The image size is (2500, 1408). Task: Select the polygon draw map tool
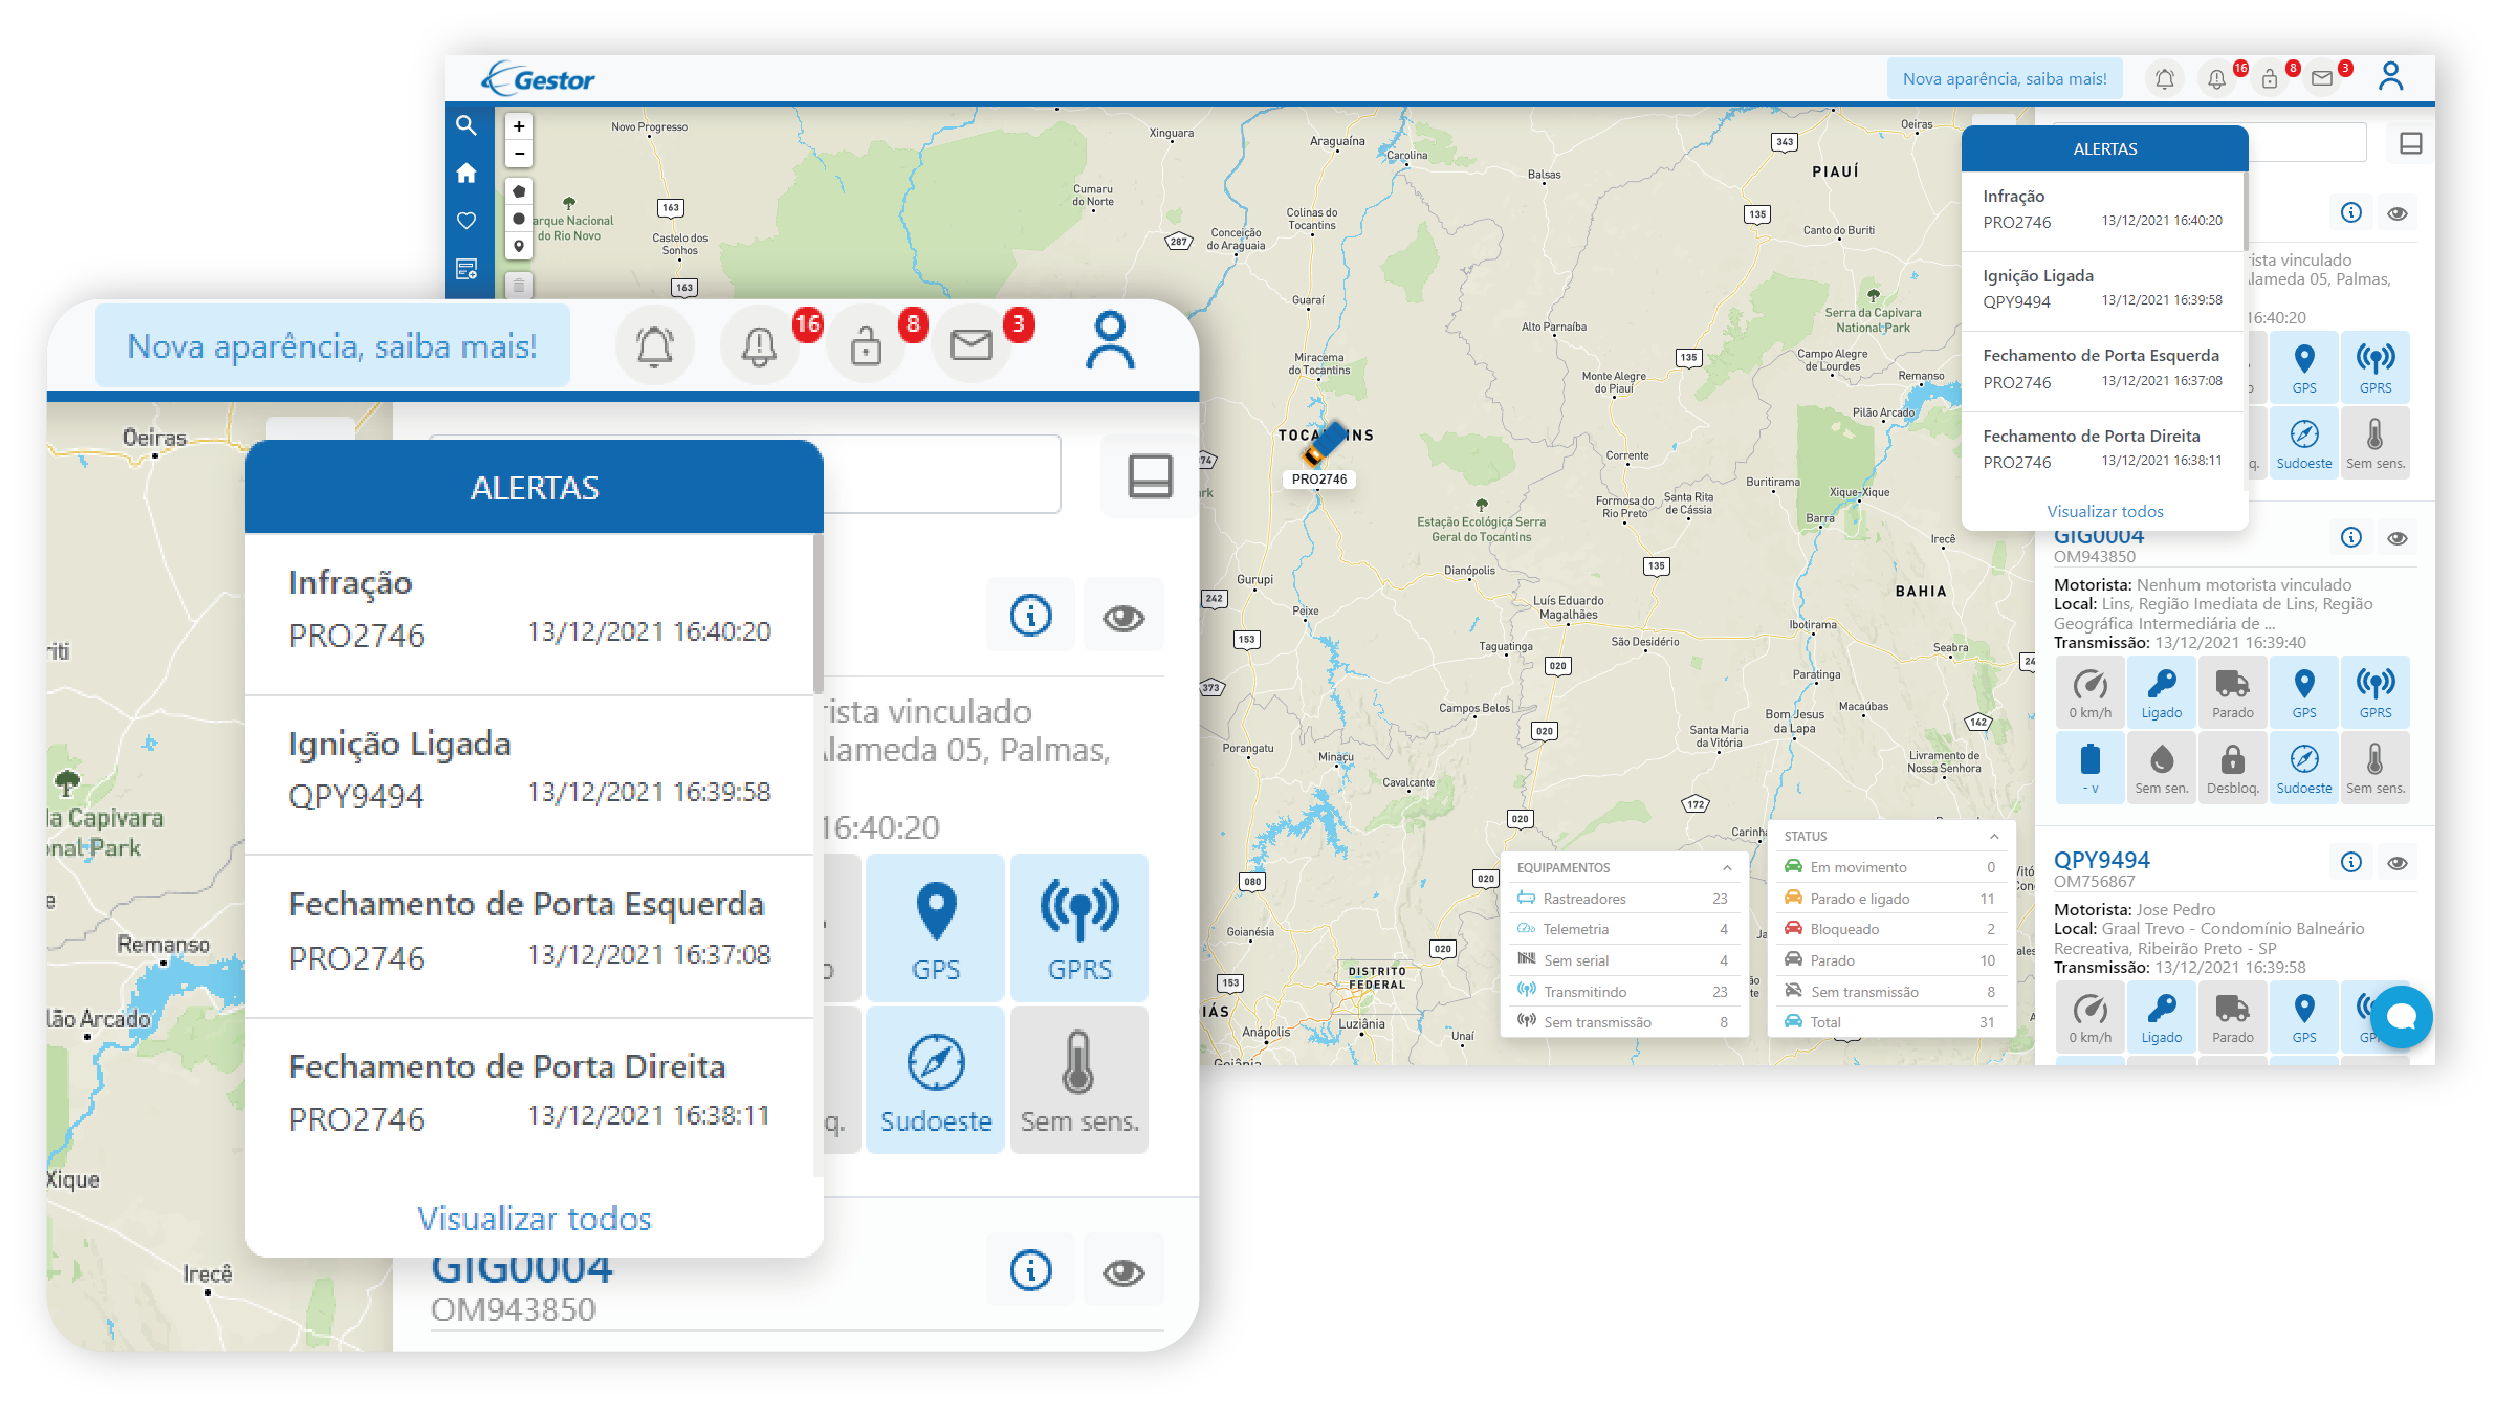click(519, 191)
